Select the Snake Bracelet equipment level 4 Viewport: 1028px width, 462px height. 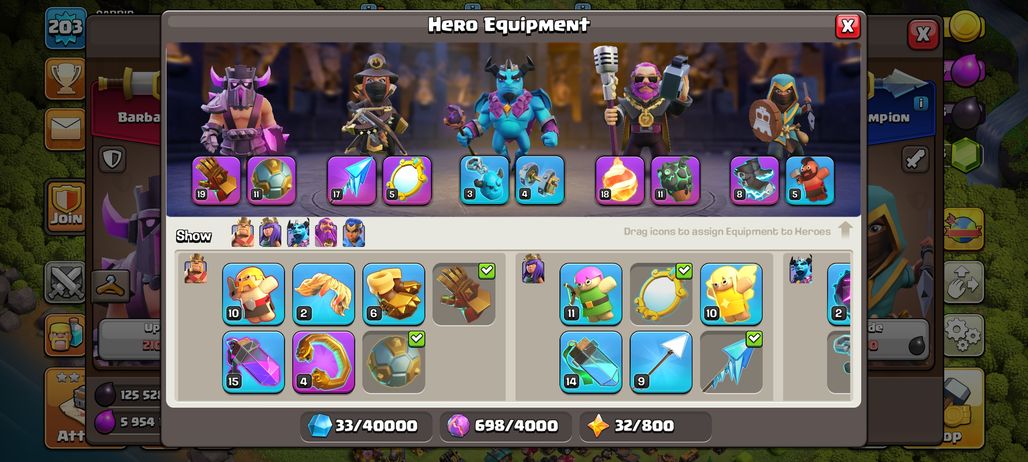tap(323, 362)
